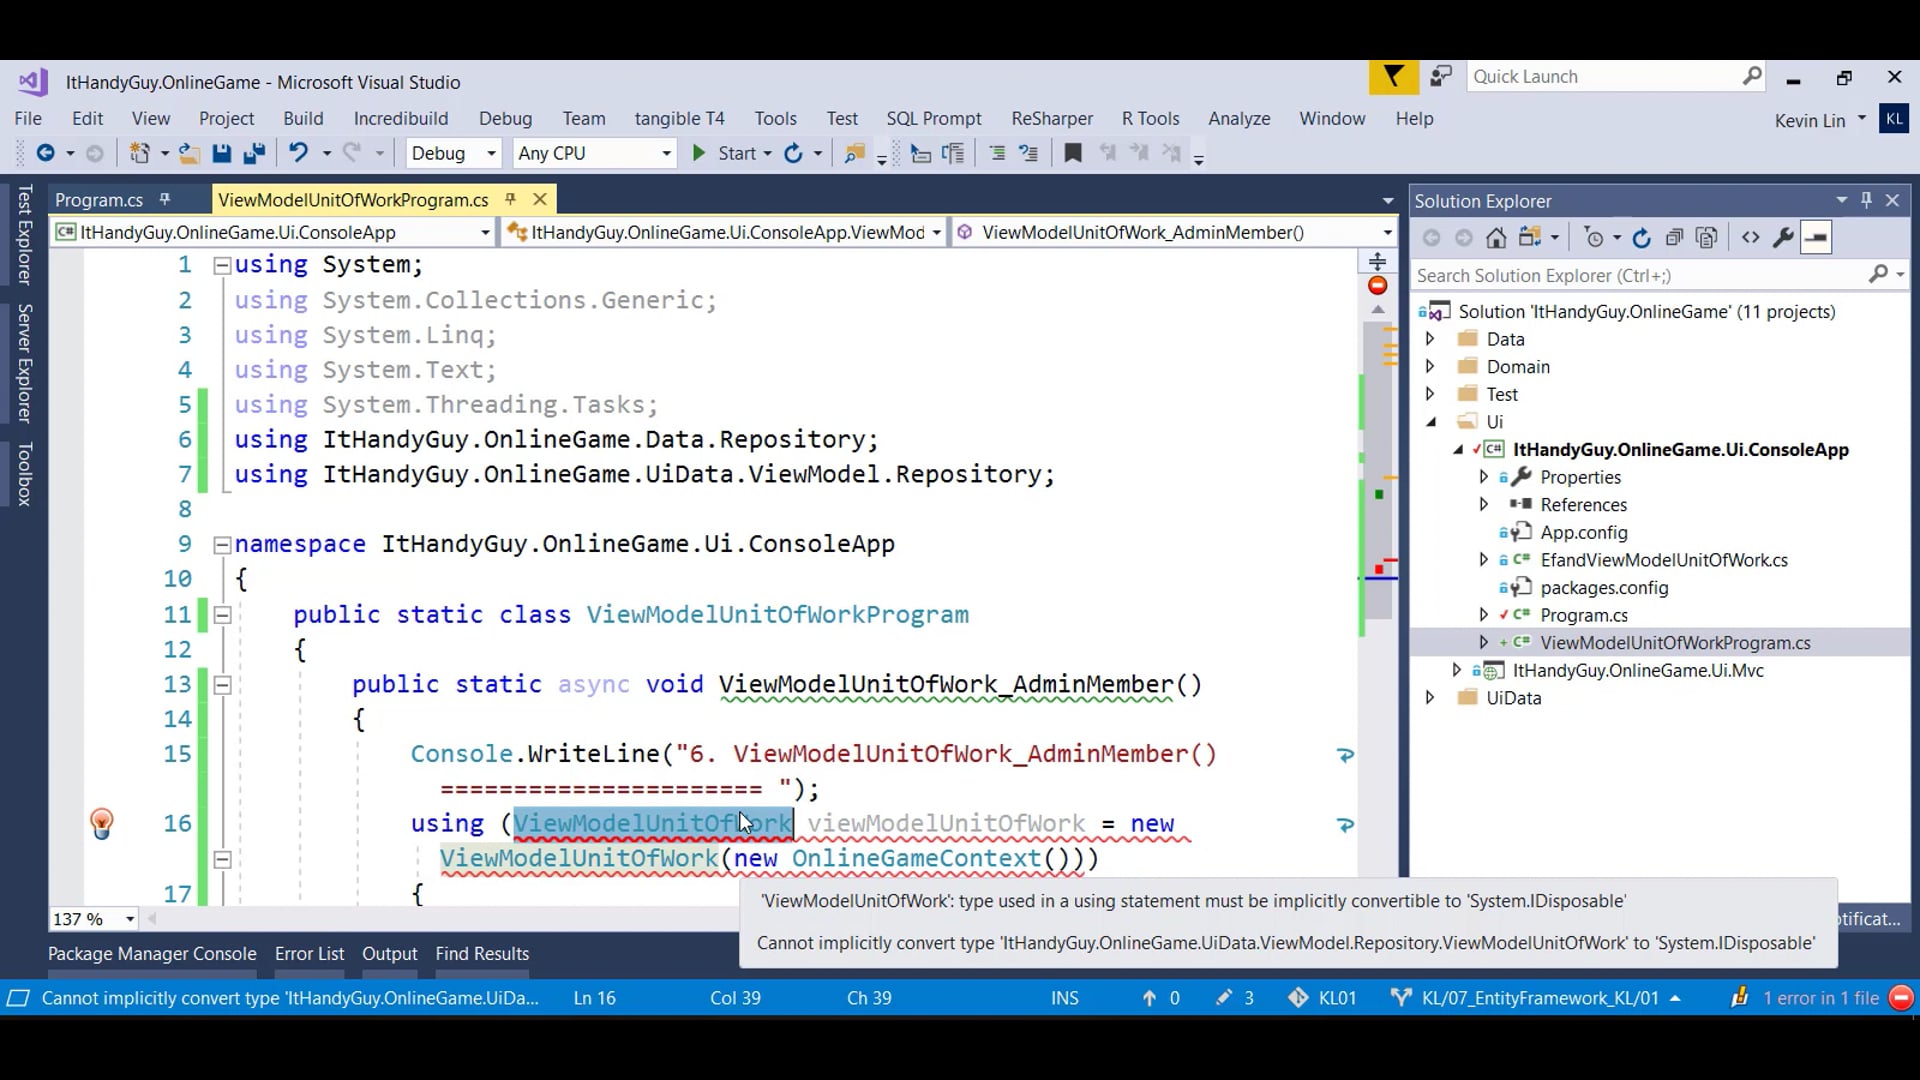Click the bookmark icon in toolbar
1920x1080 pixels.
(1073, 153)
